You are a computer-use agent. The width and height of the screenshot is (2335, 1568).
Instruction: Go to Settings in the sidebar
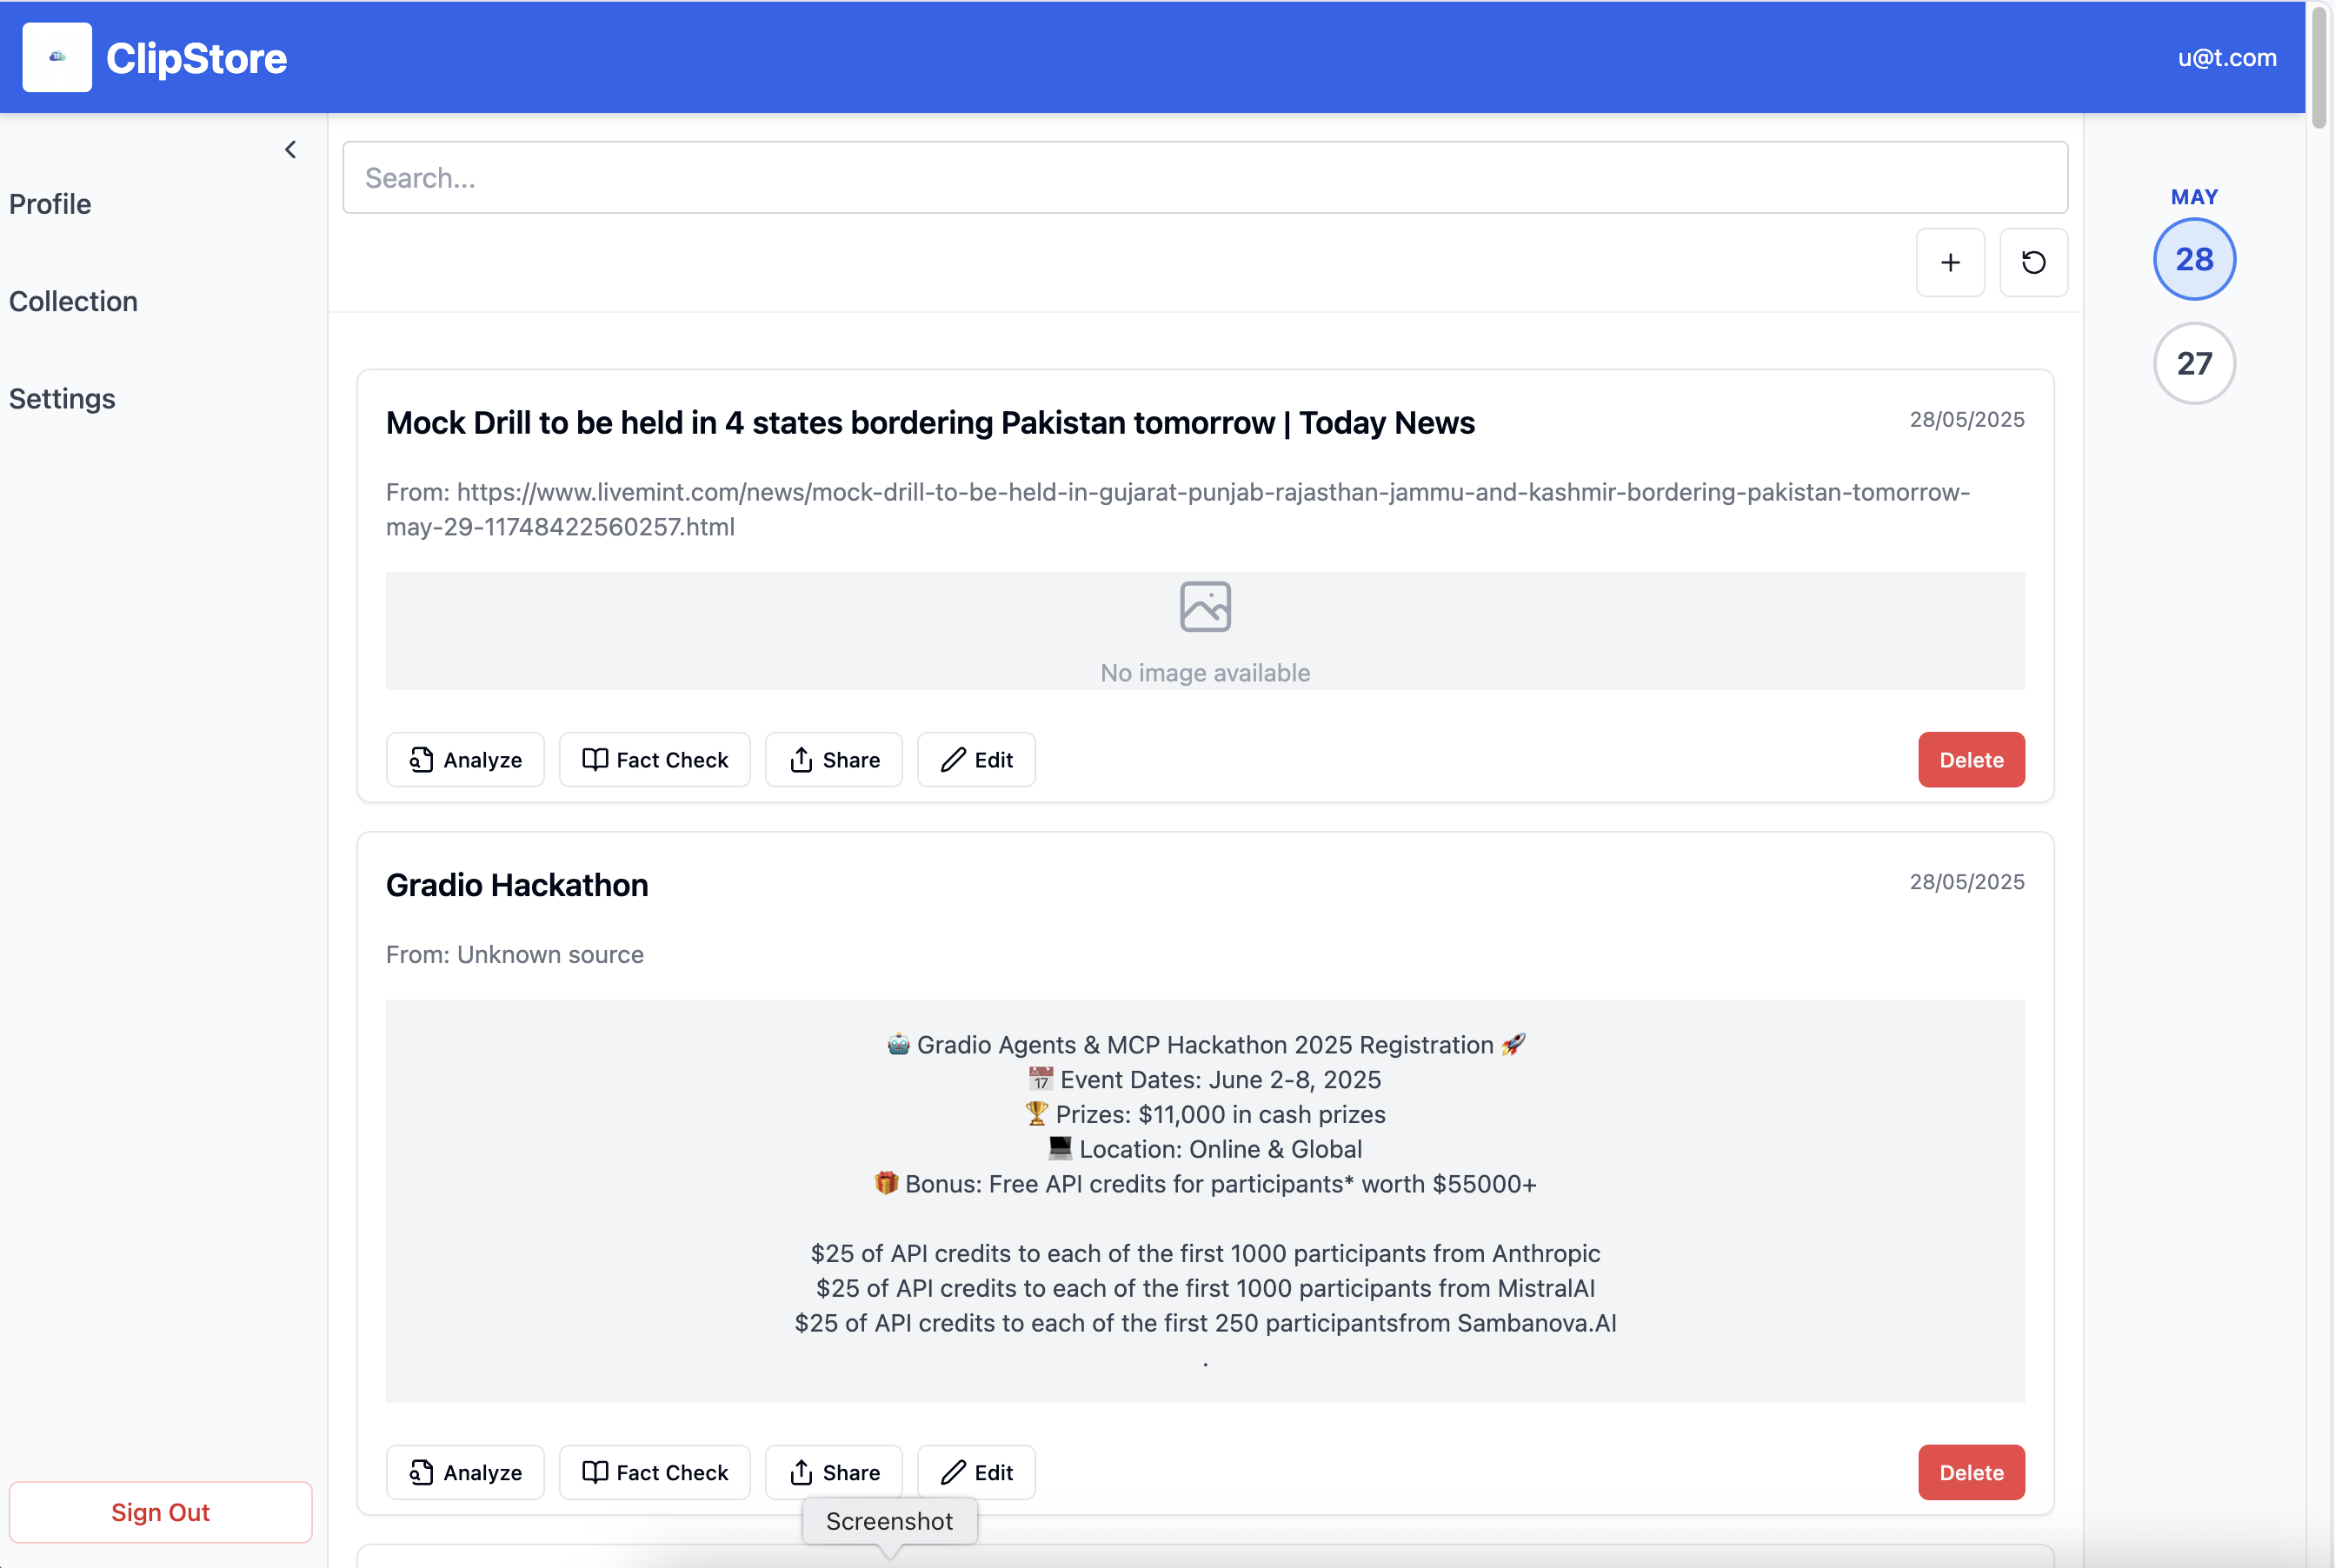62,399
